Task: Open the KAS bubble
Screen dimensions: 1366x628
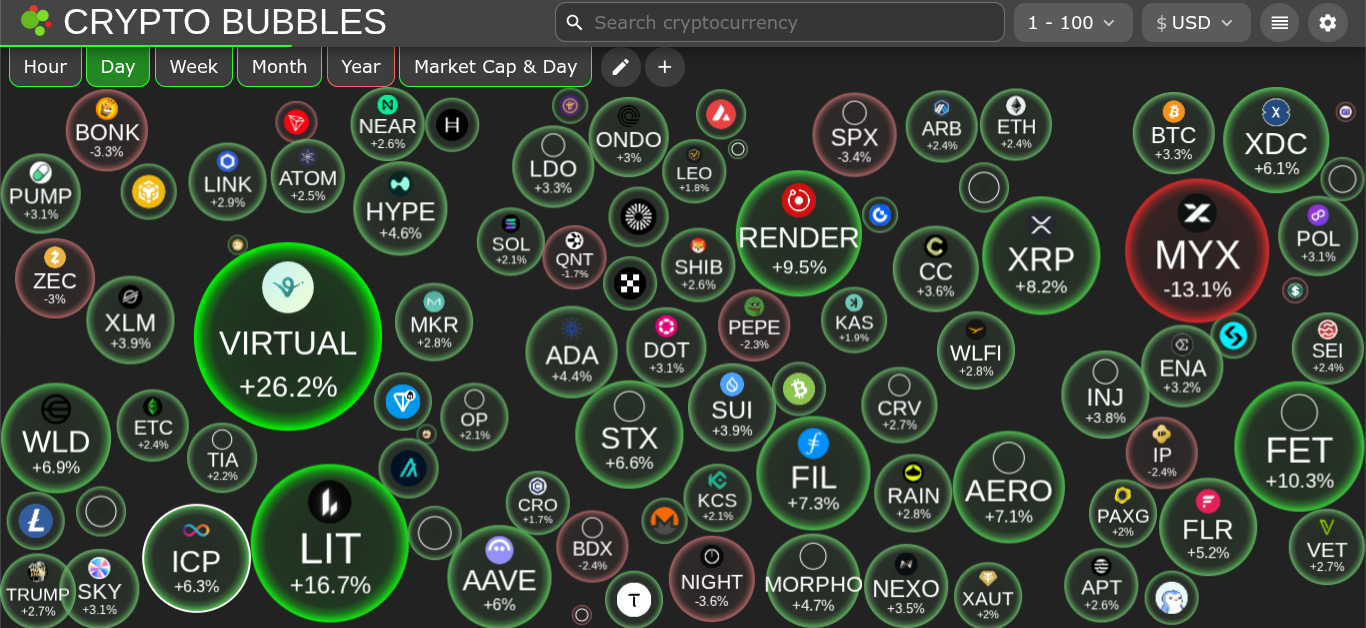Action: 854,319
